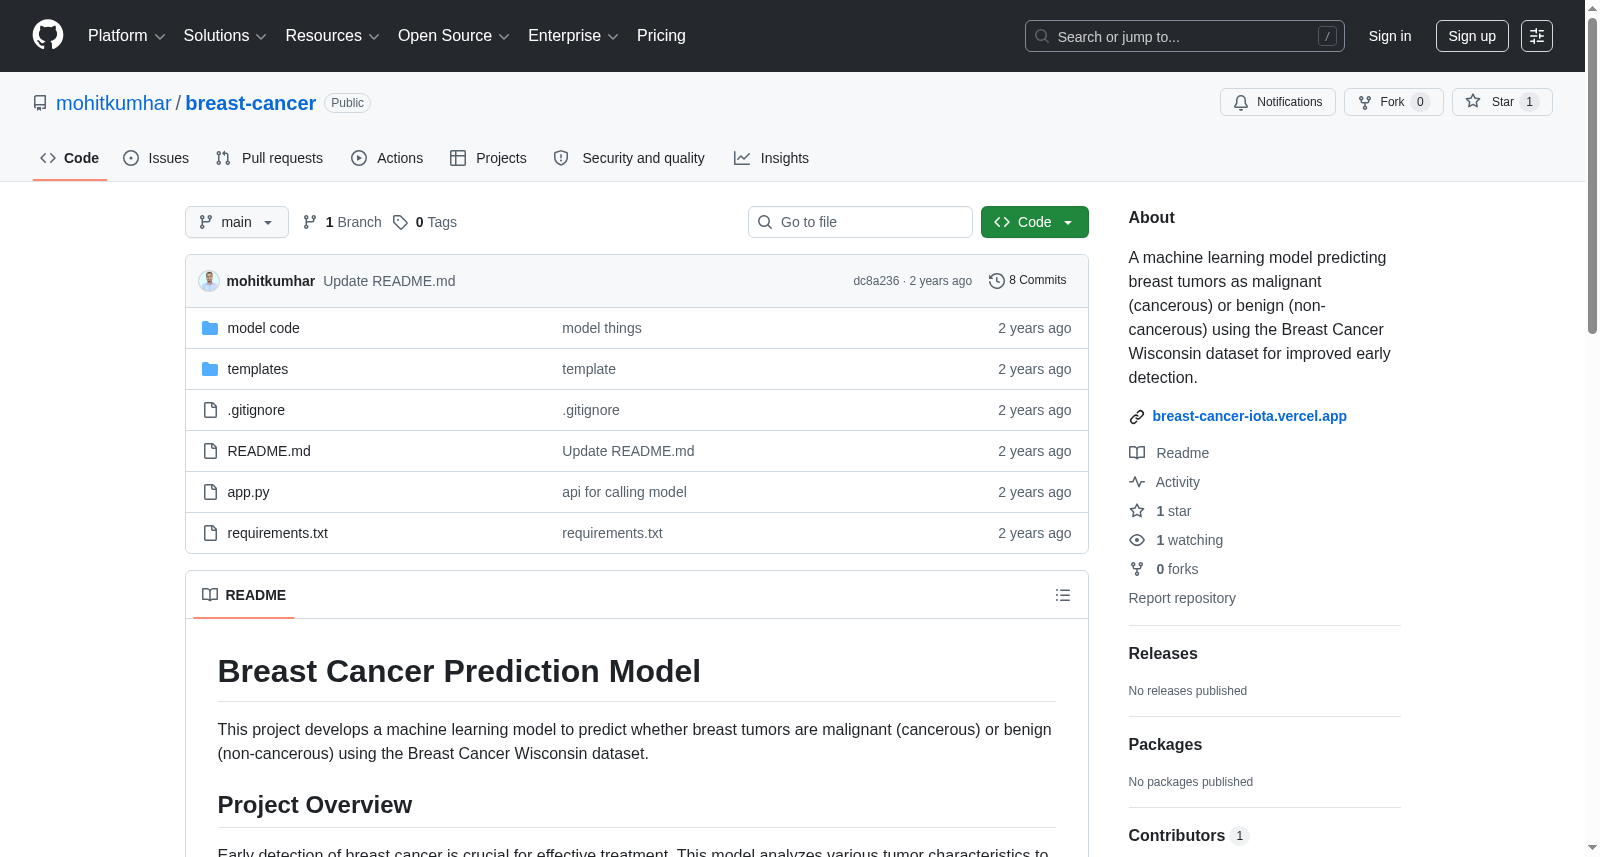This screenshot has height=857, width=1600.
Task: Click the mohitkumhar avatar thumbnail
Action: (x=209, y=281)
